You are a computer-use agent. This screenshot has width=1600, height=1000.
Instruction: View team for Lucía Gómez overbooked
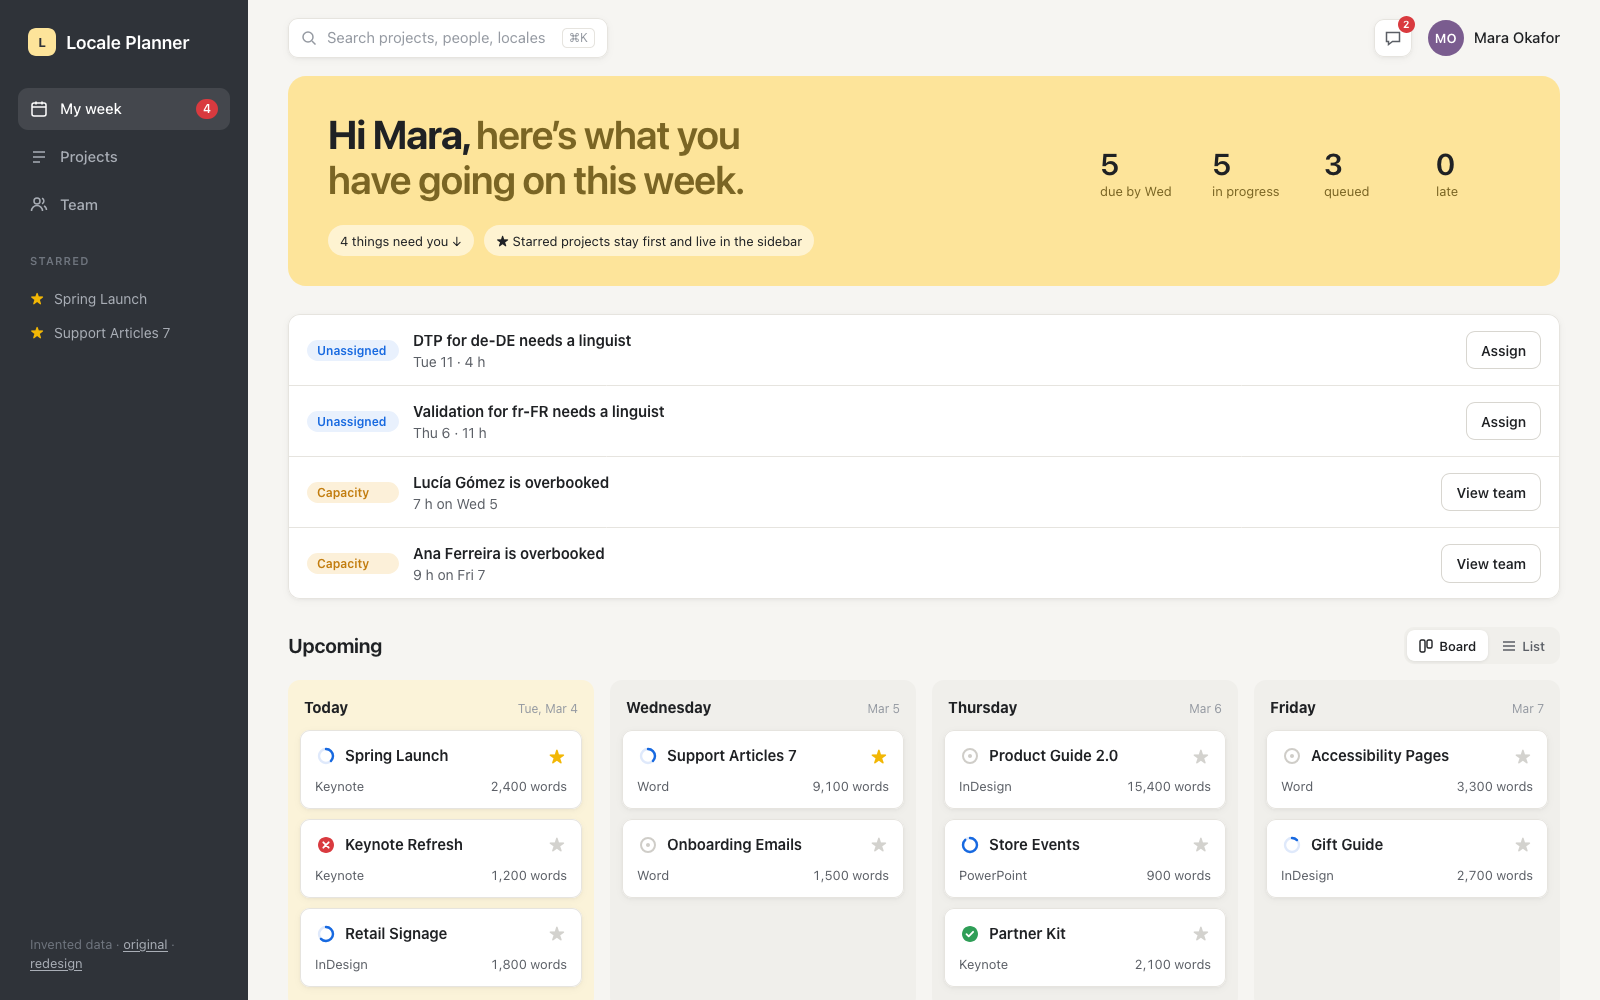click(x=1490, y=493)
